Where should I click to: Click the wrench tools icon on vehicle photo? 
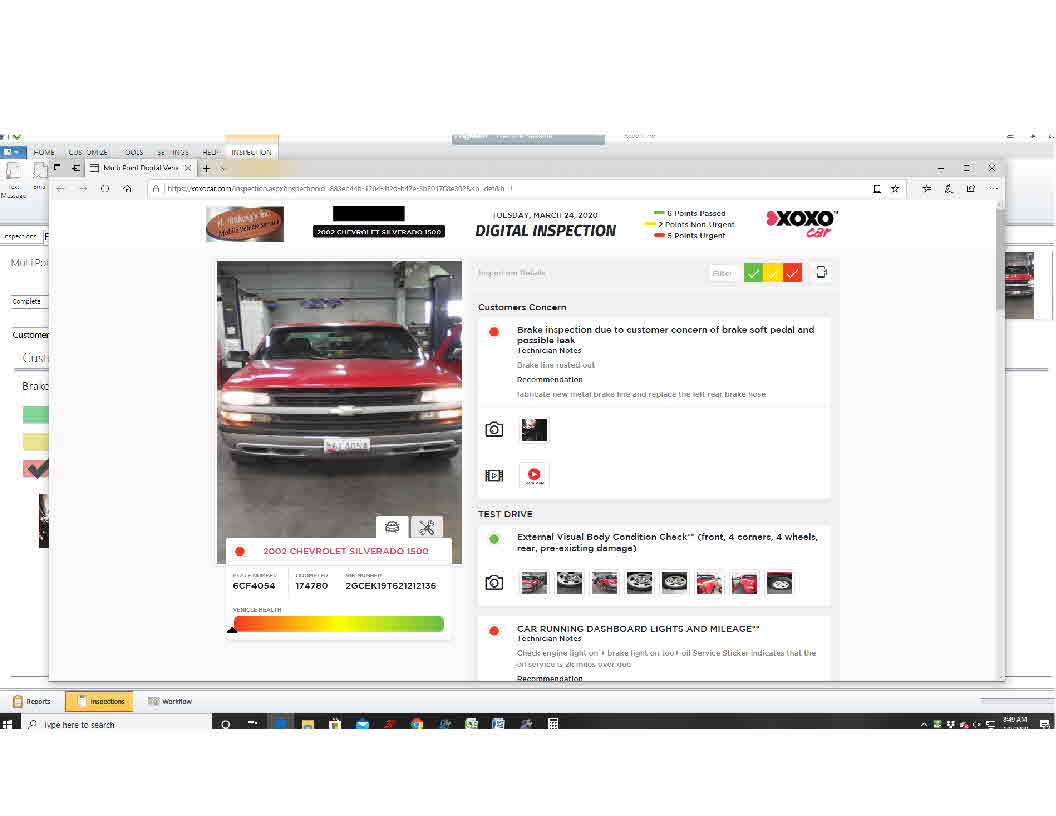(427, 527)
